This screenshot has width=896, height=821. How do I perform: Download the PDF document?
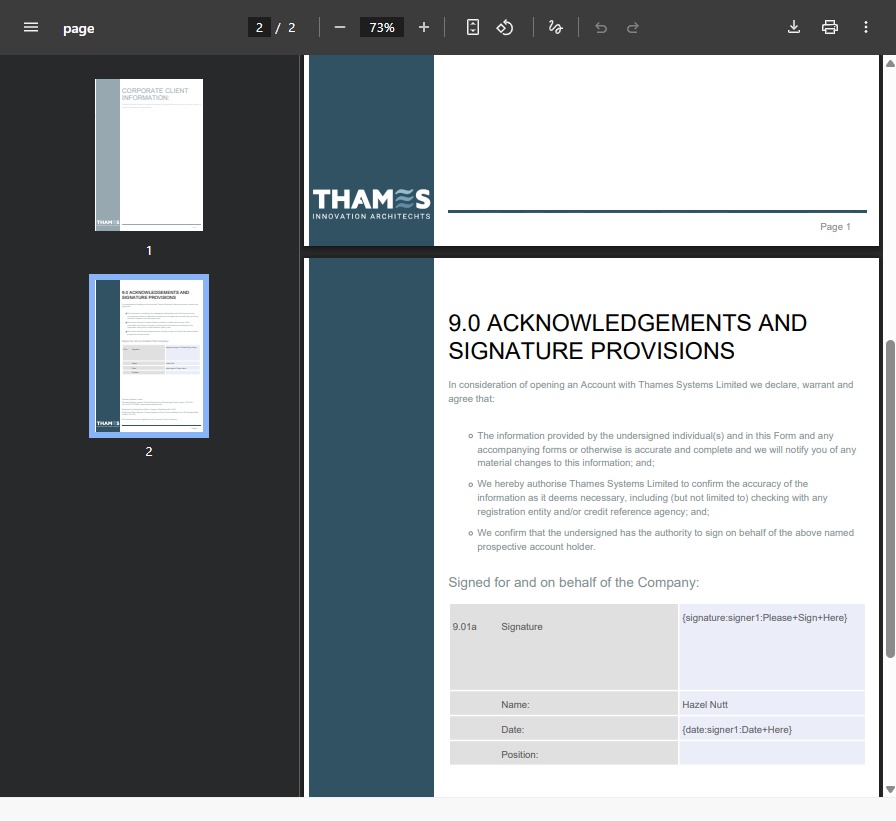793,27
